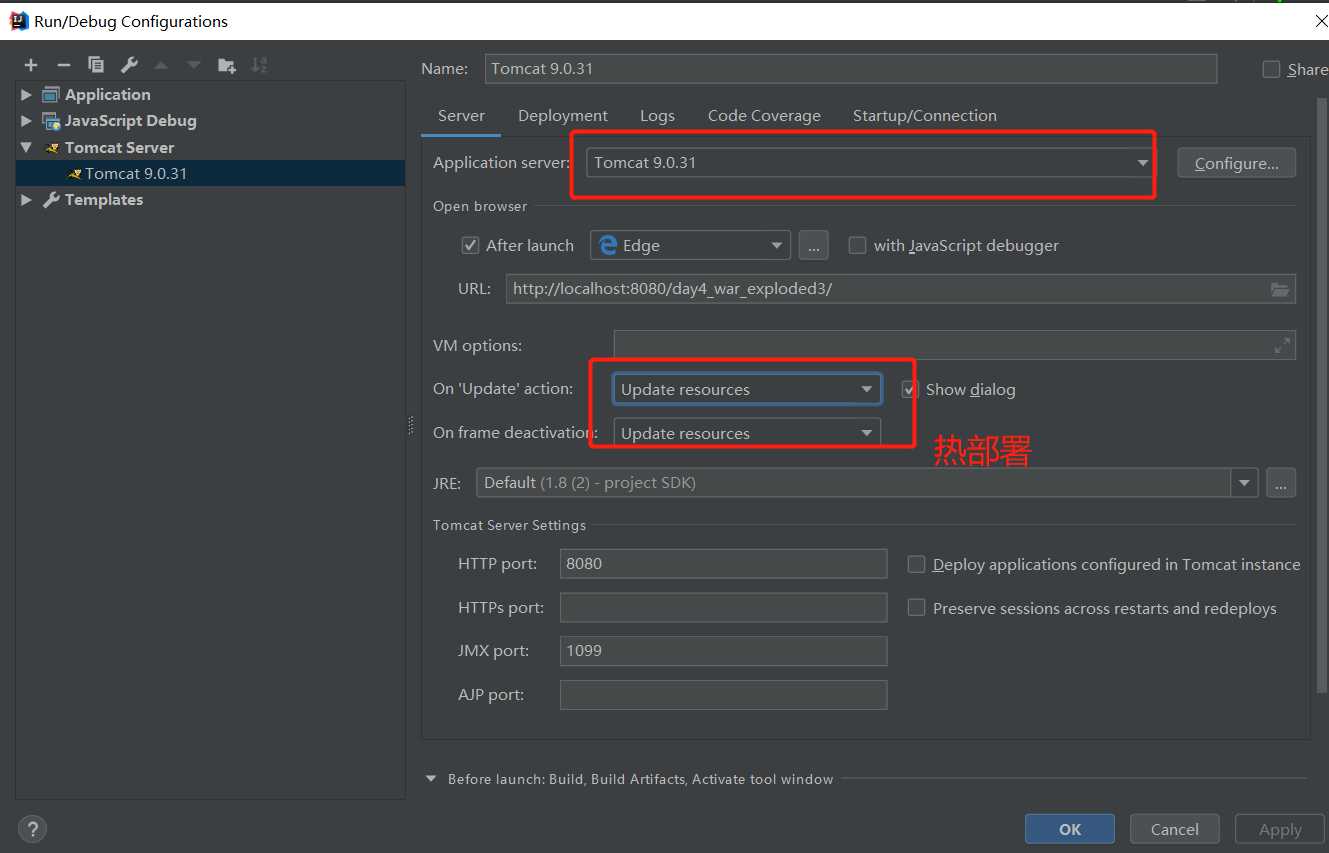Close the Run/Debug Configurations dialog
This screenshot has height=853, width=1329.
[1321, 21]
